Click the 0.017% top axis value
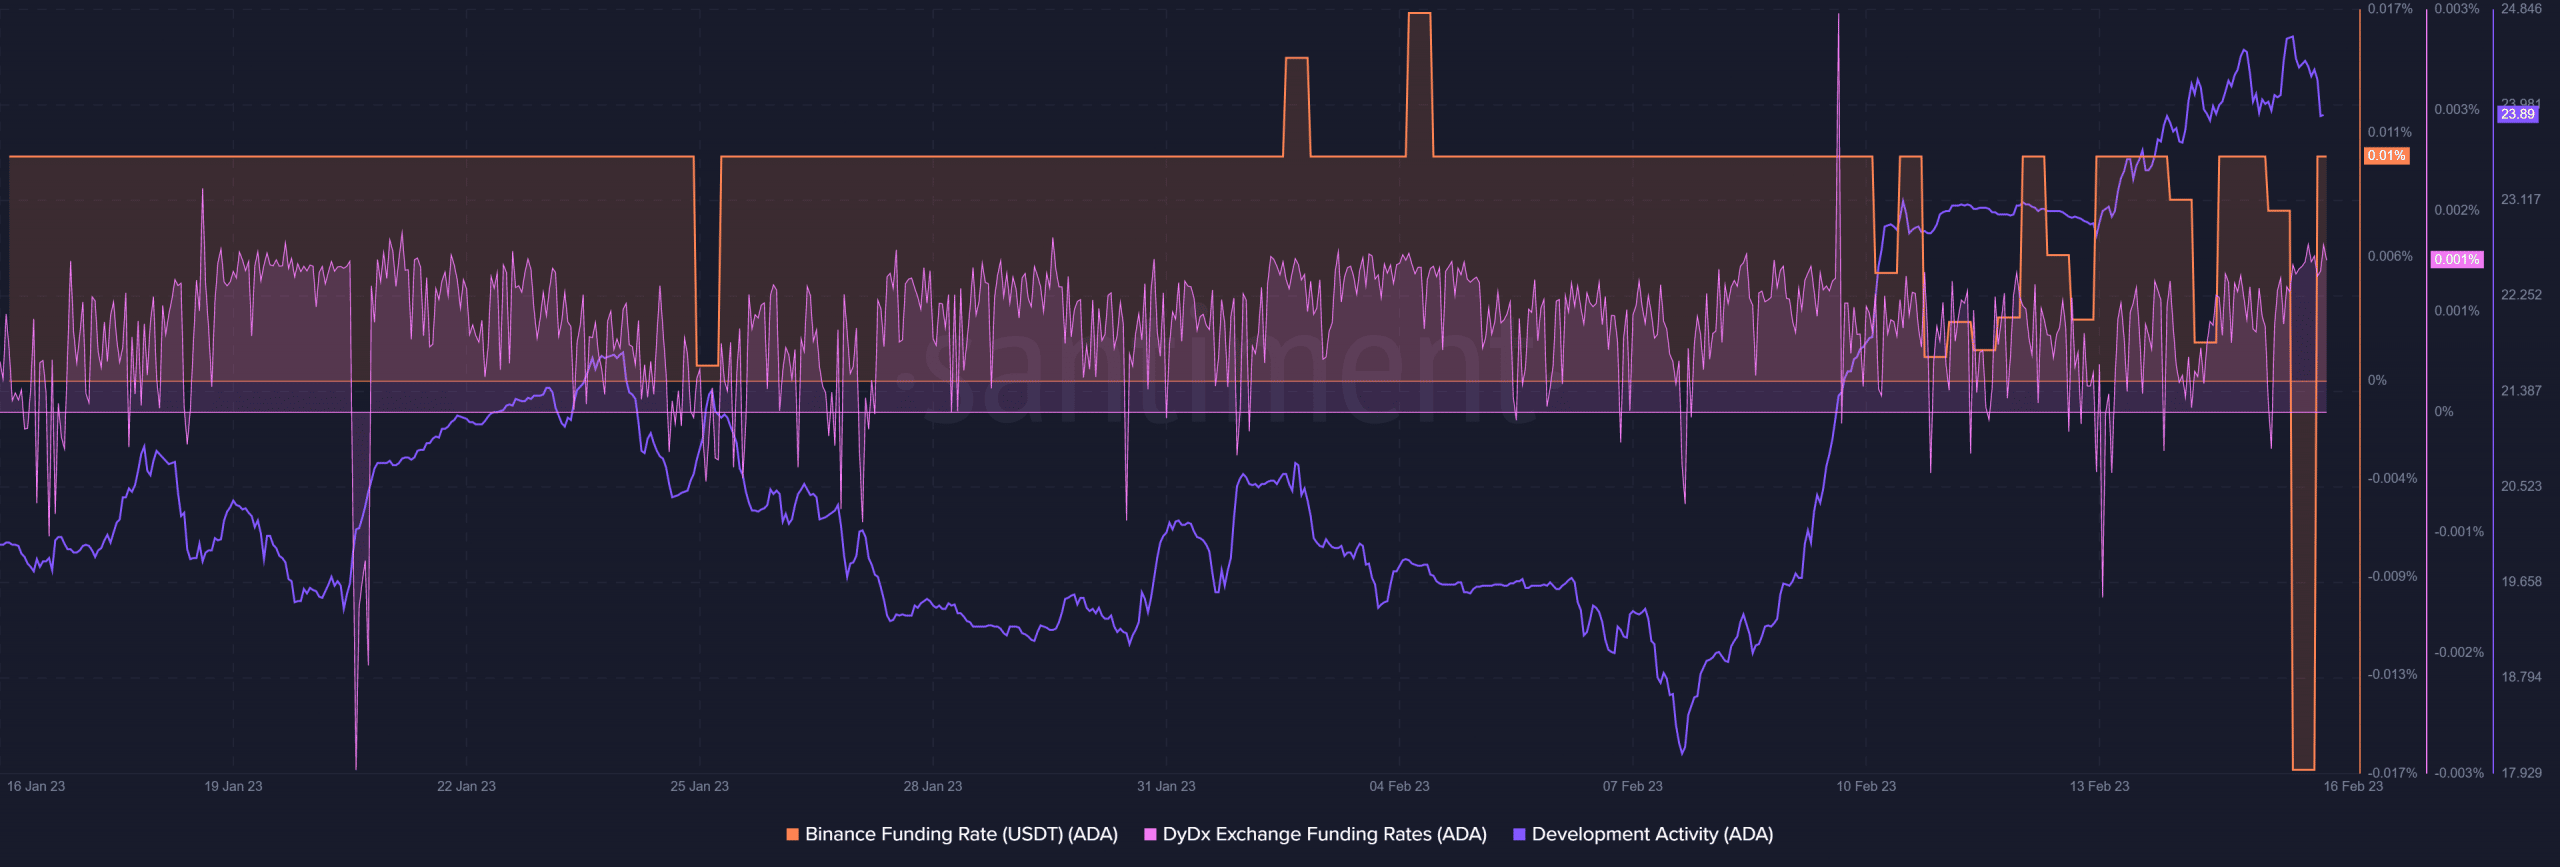2560x867 pixels. point(2389,9)
